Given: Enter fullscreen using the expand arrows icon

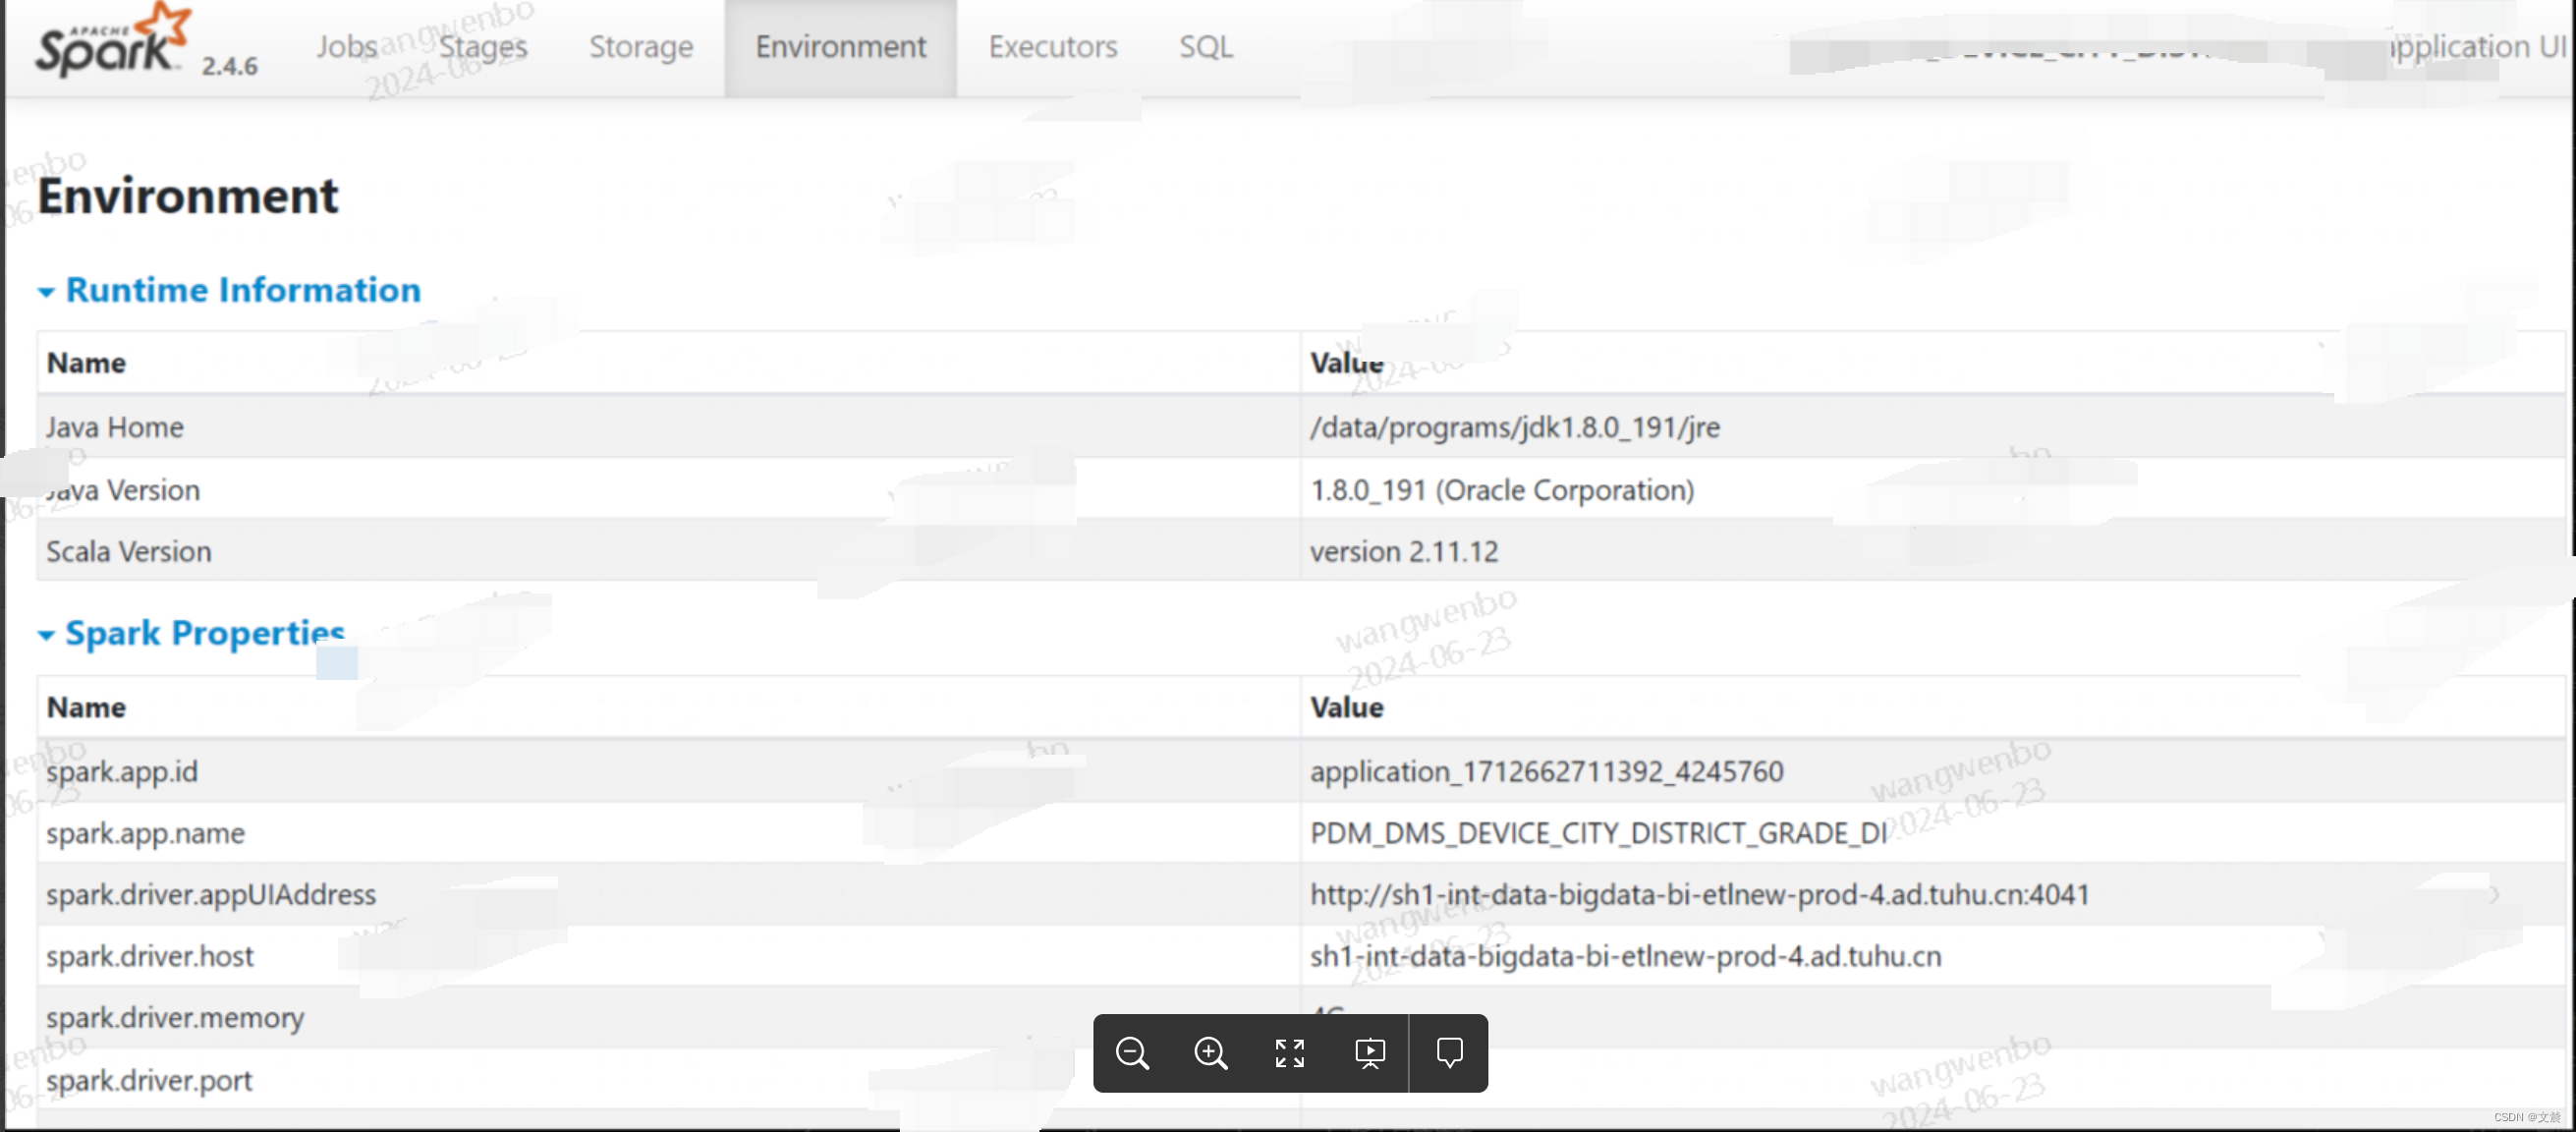Looking at the screenshot, I should [1290, 1052].
